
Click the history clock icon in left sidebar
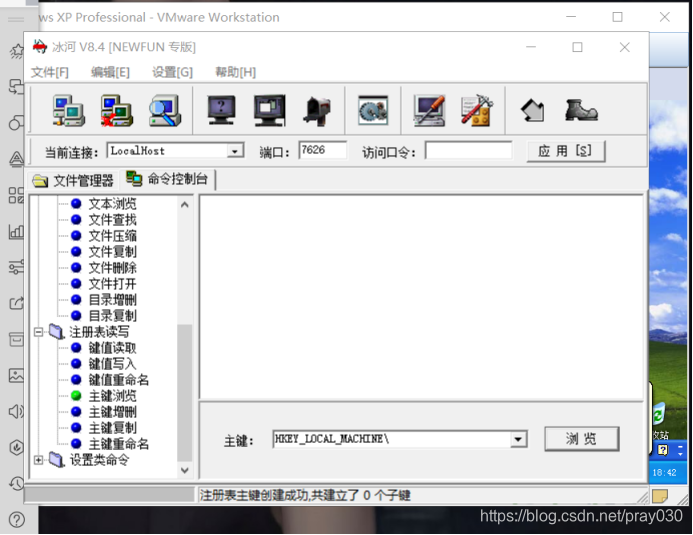(16, 483)
